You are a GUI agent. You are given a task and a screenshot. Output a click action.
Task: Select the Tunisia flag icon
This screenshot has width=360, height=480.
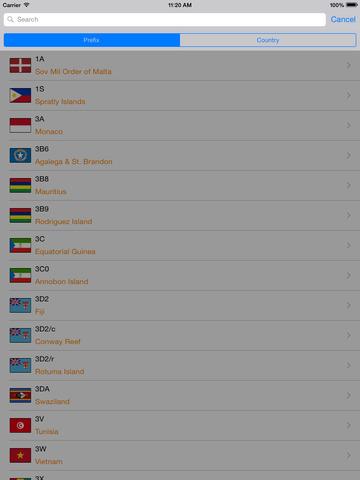[20, 425]
